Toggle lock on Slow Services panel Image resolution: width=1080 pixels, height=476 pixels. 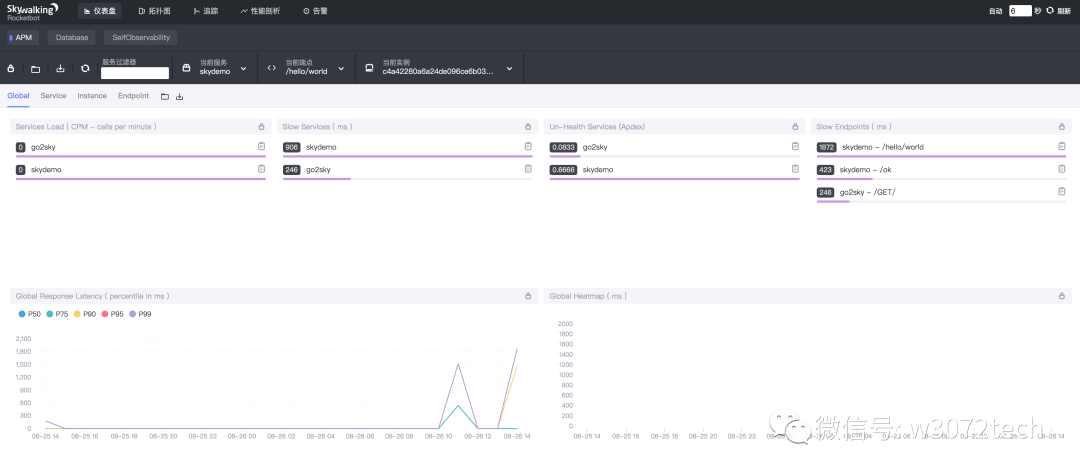coord(528,127)
